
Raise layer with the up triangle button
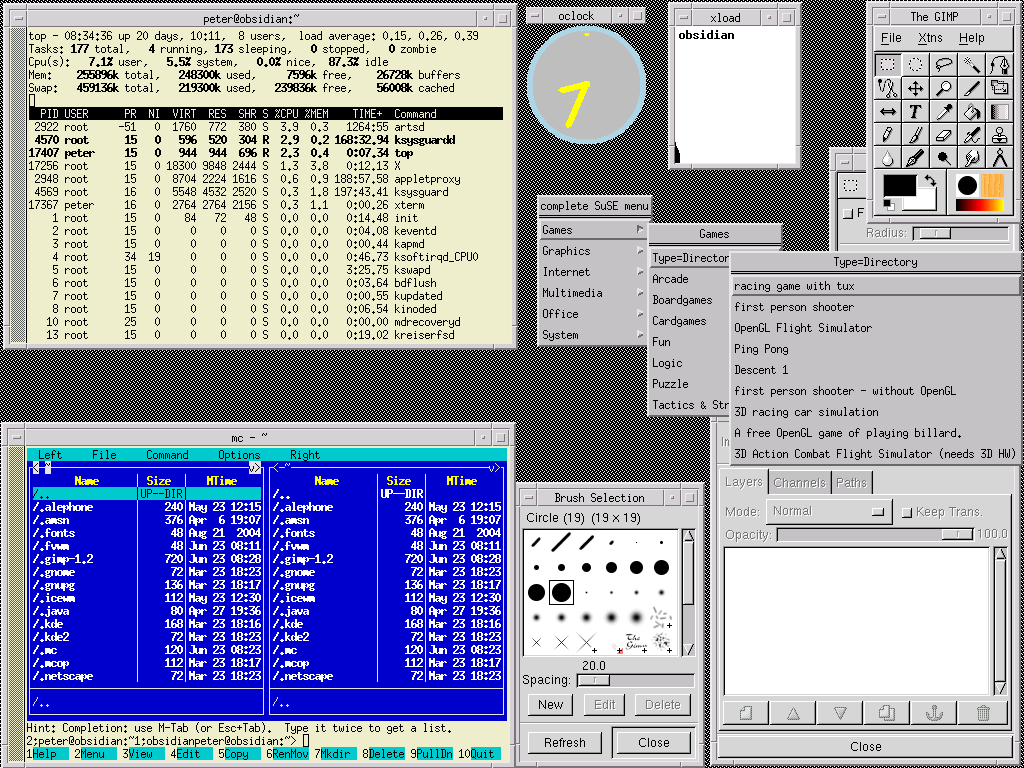coord(793,712)
